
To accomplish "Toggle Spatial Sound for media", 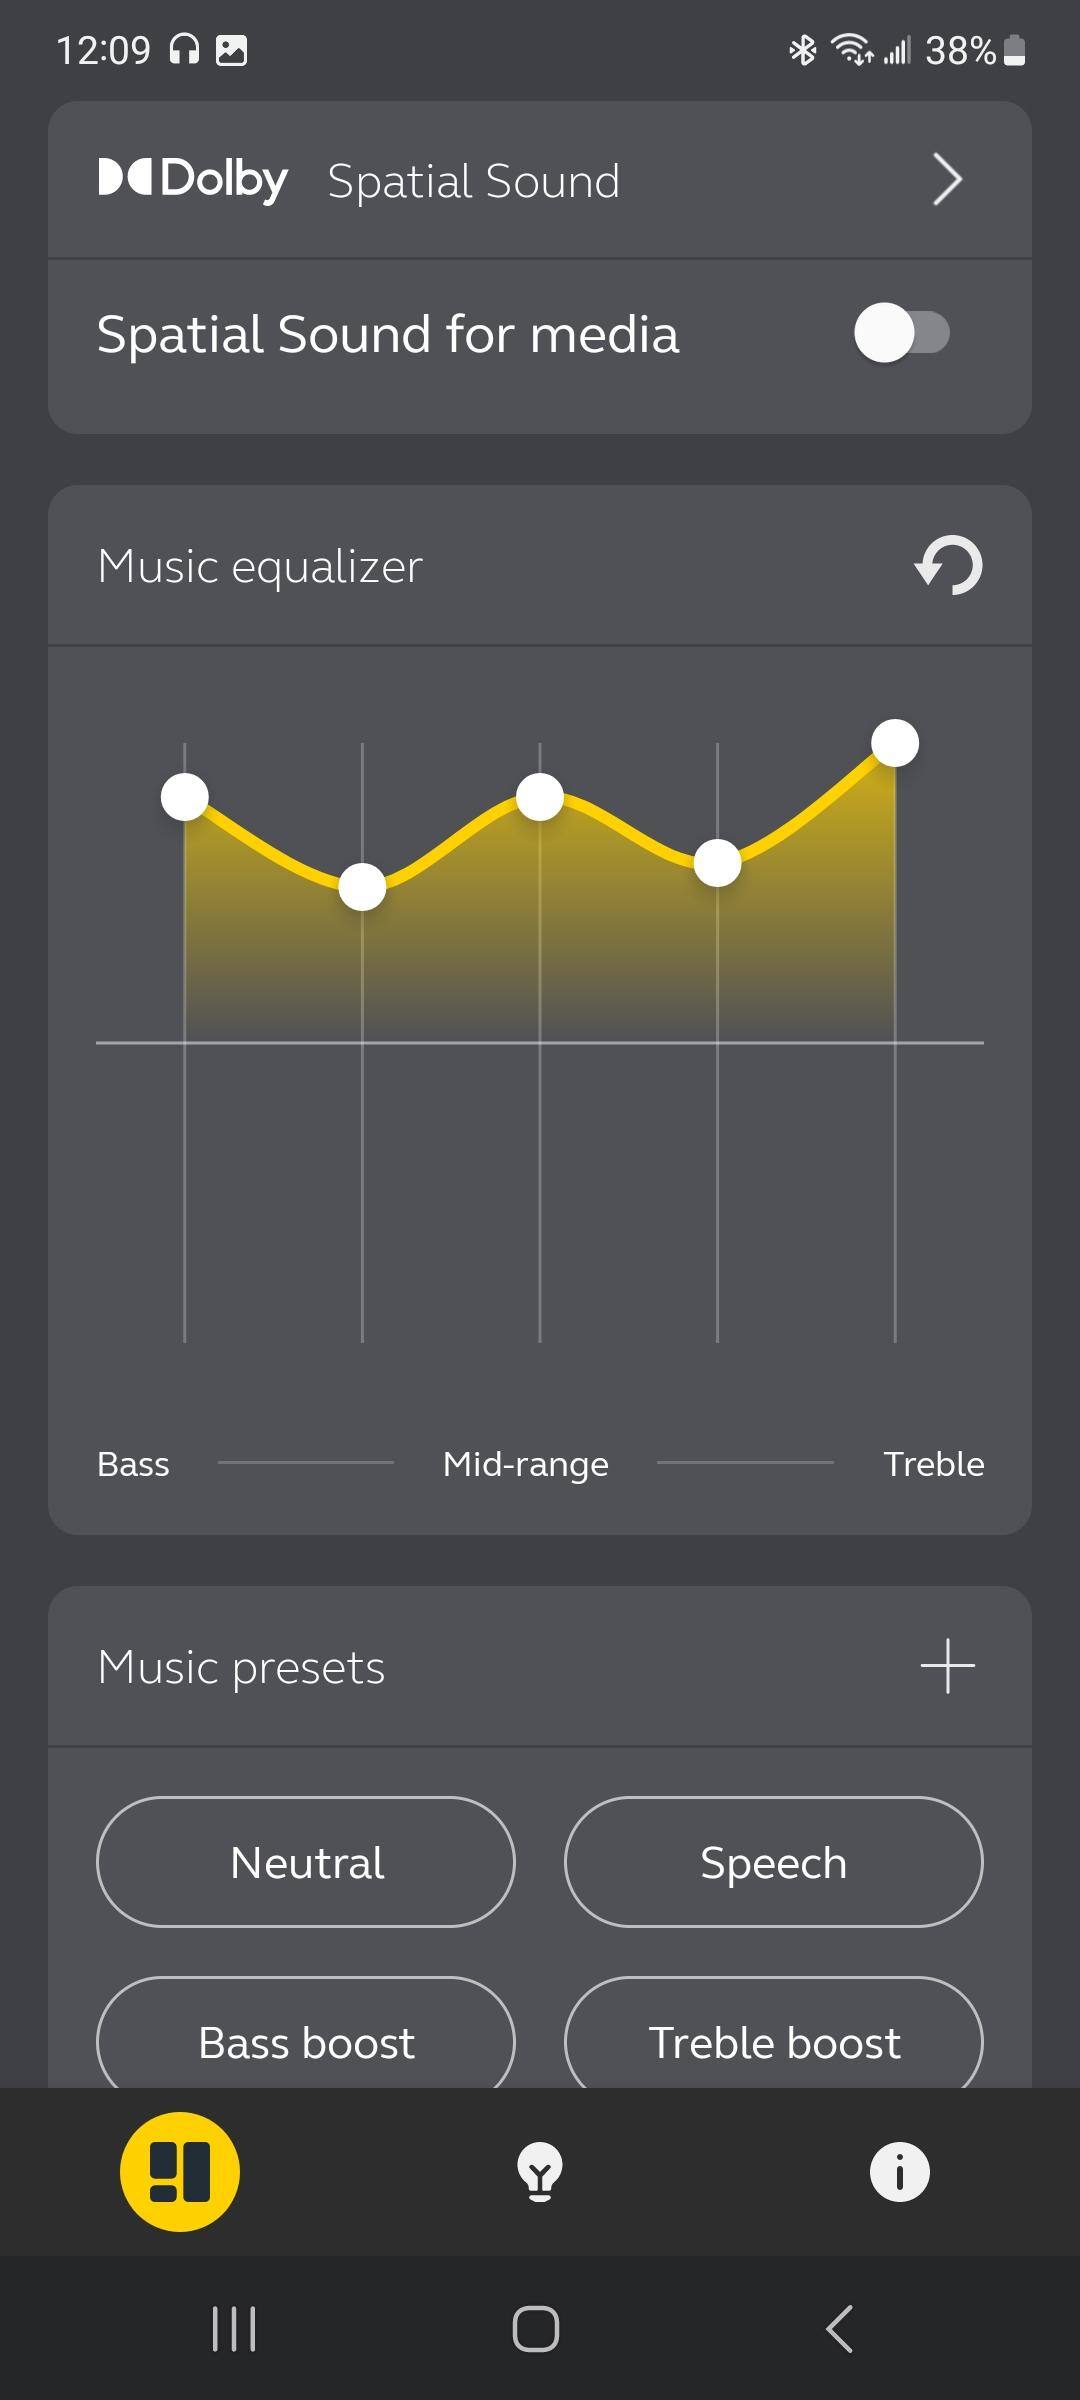I will [901, 333].
